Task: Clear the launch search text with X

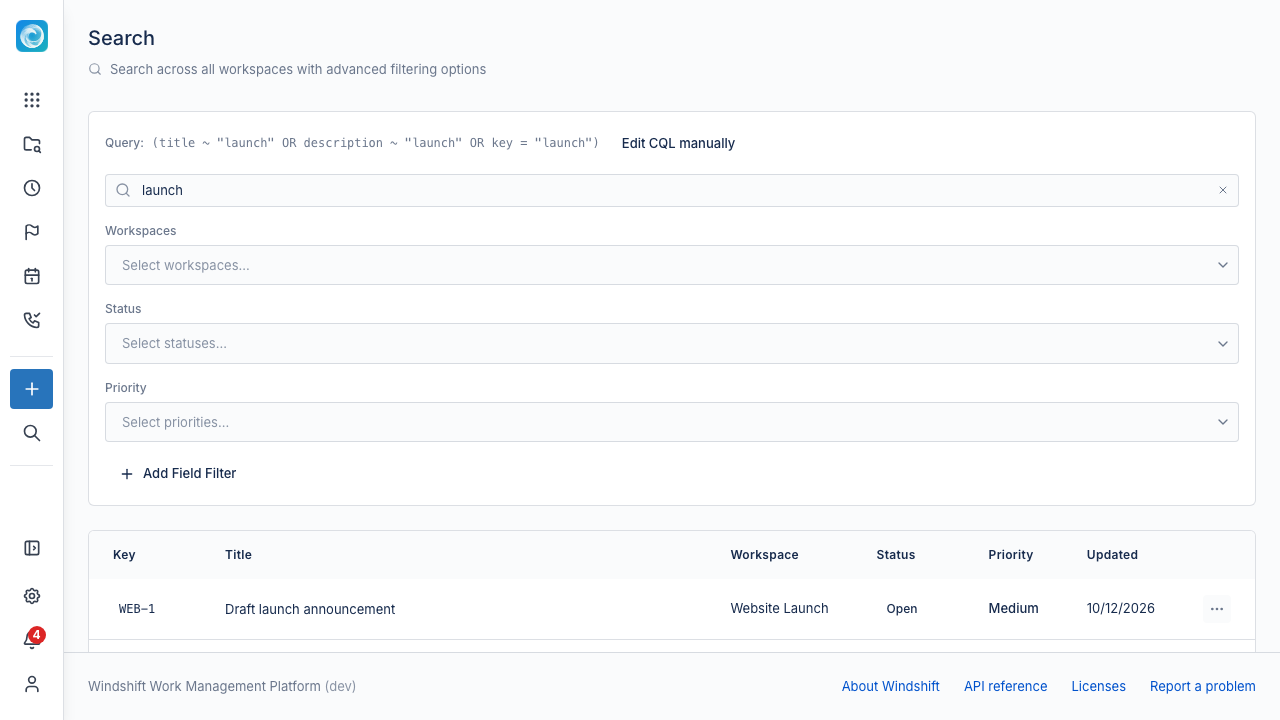Action: [x=1222, y=190]
